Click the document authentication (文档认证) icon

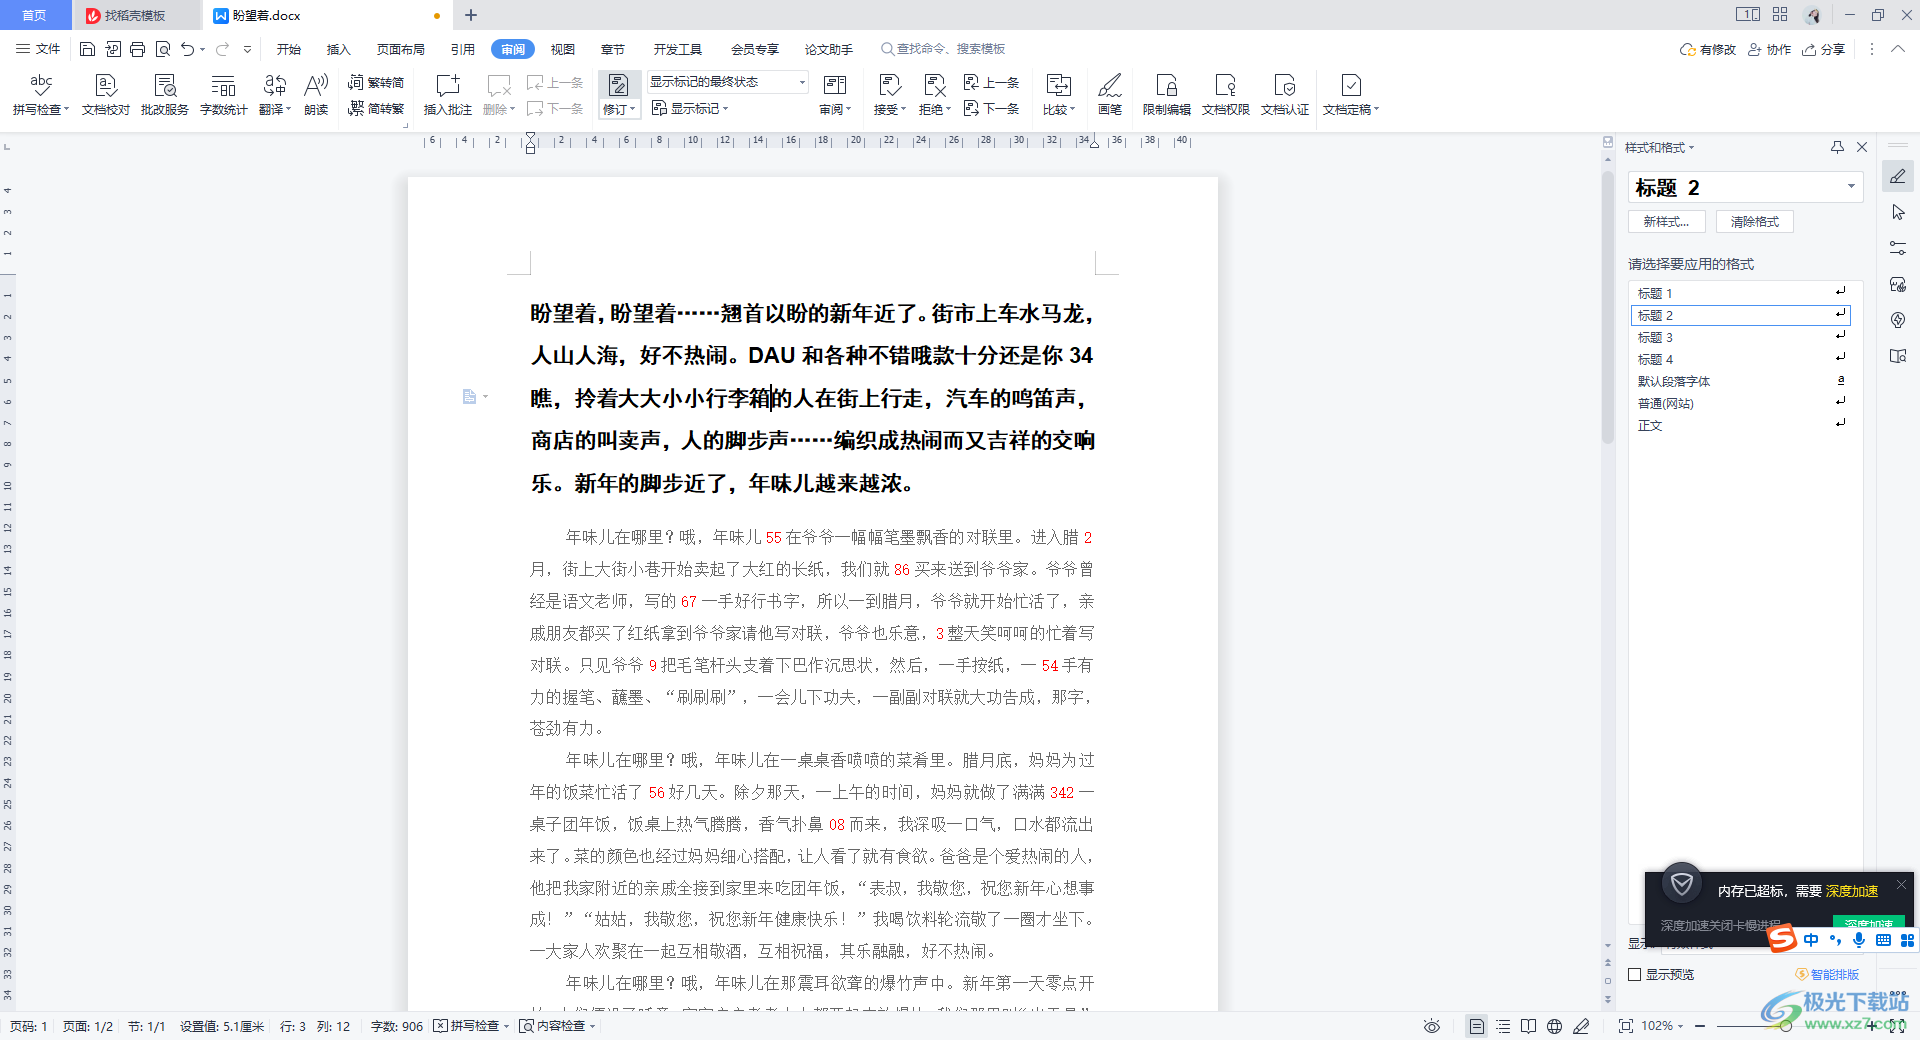1285,94
